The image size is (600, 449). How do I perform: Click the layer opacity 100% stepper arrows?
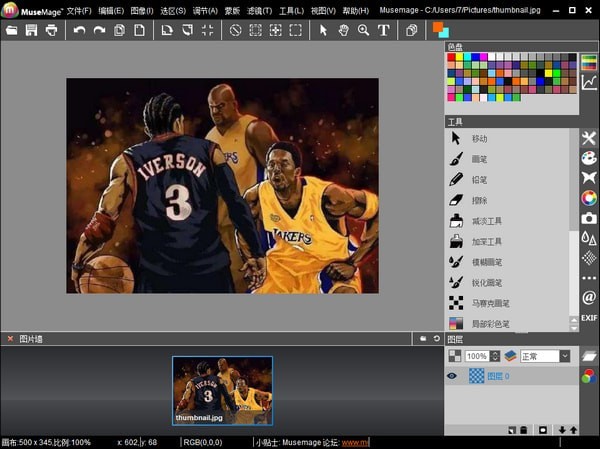point(495,356)
